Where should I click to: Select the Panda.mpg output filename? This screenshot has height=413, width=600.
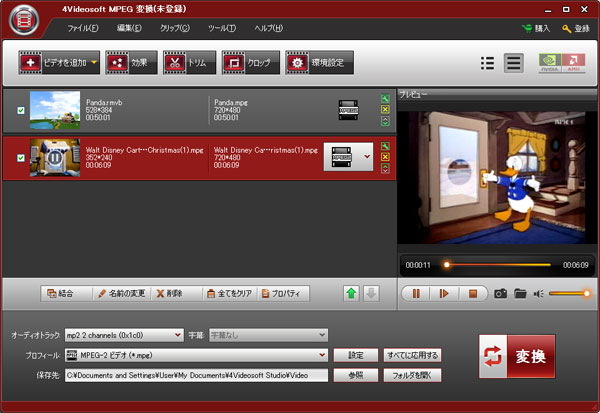coord(231,103)
